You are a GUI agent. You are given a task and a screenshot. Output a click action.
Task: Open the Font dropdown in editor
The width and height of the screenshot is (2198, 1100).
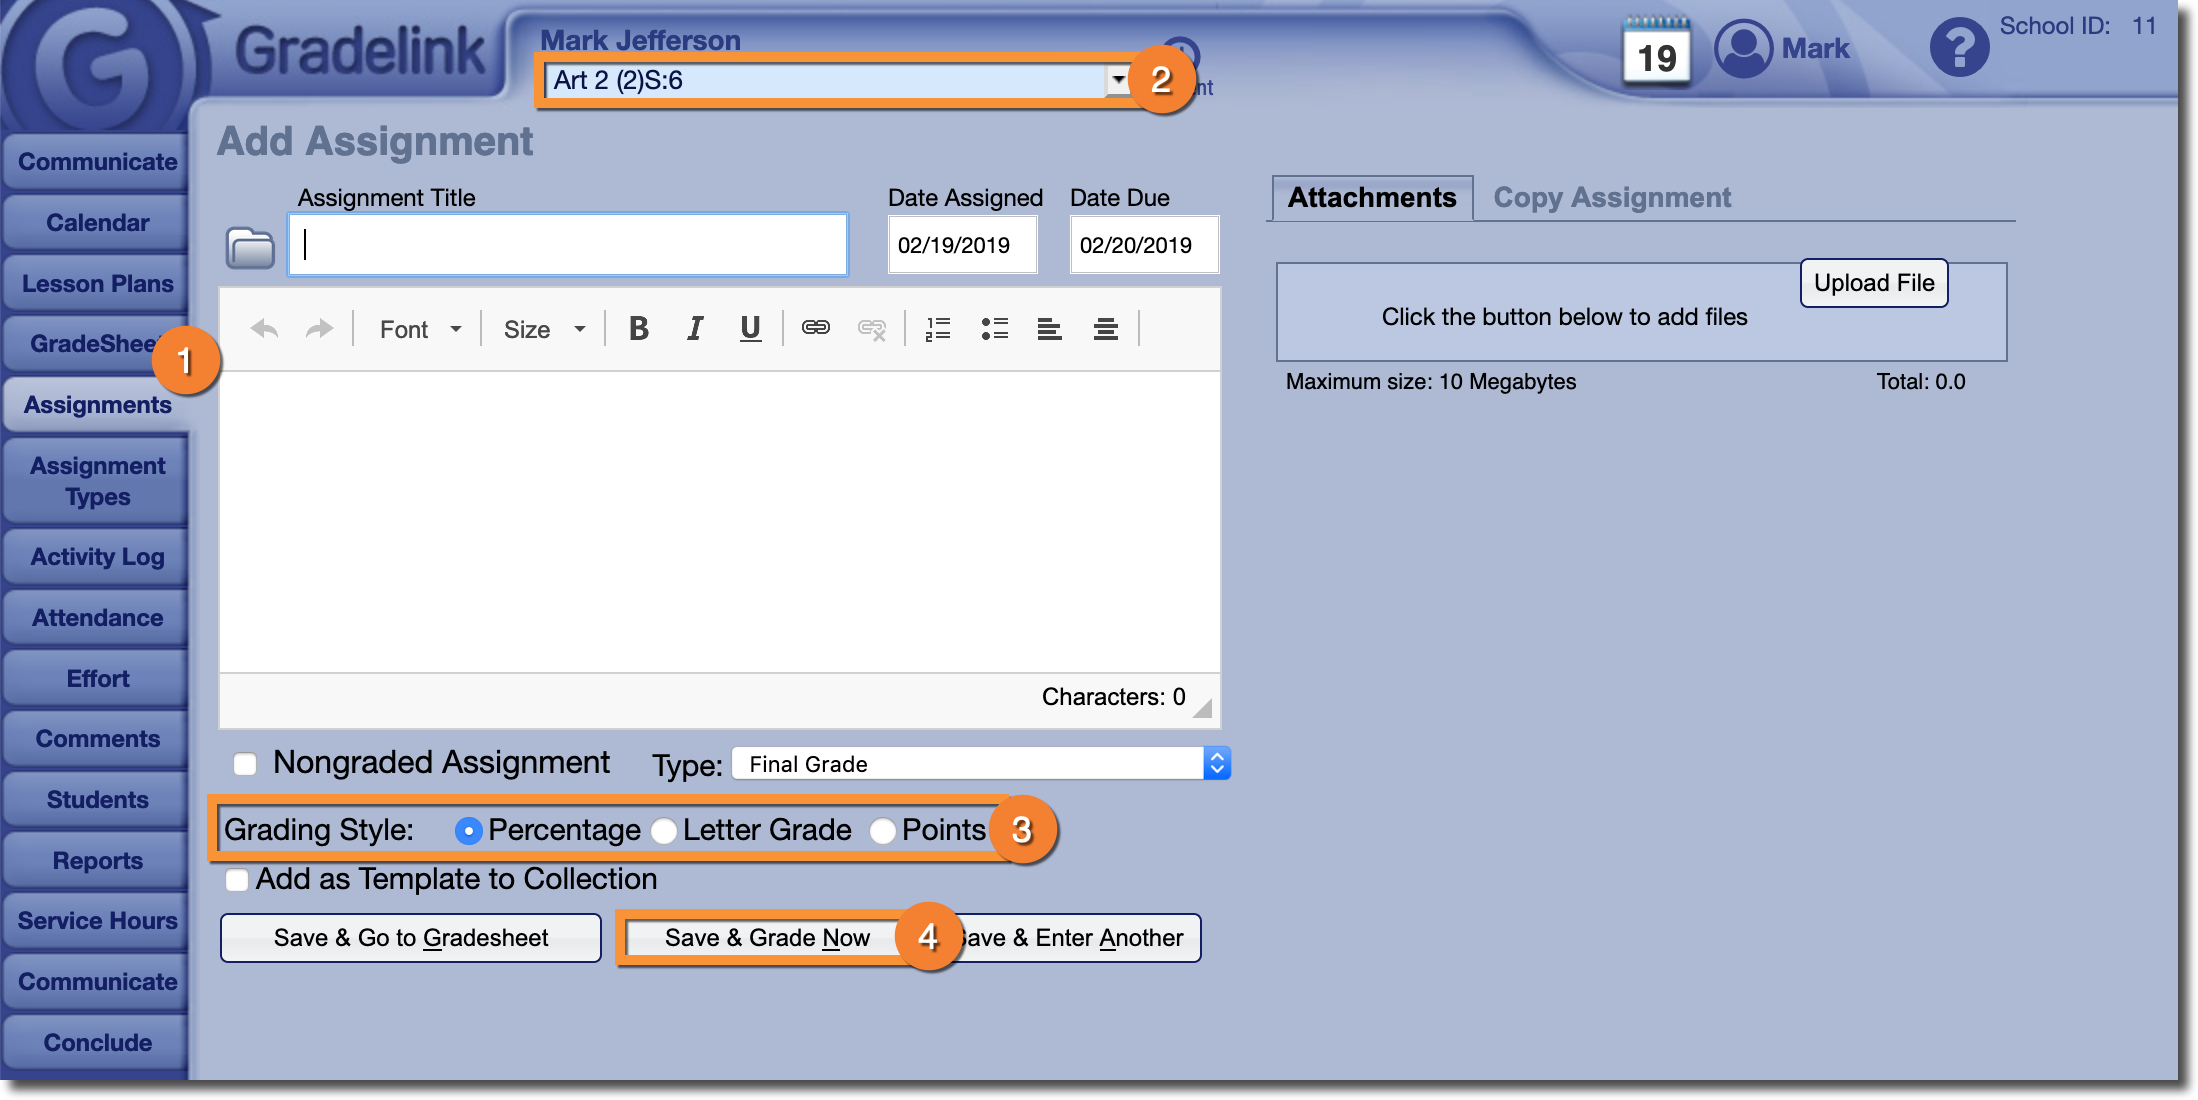(420, 329)
